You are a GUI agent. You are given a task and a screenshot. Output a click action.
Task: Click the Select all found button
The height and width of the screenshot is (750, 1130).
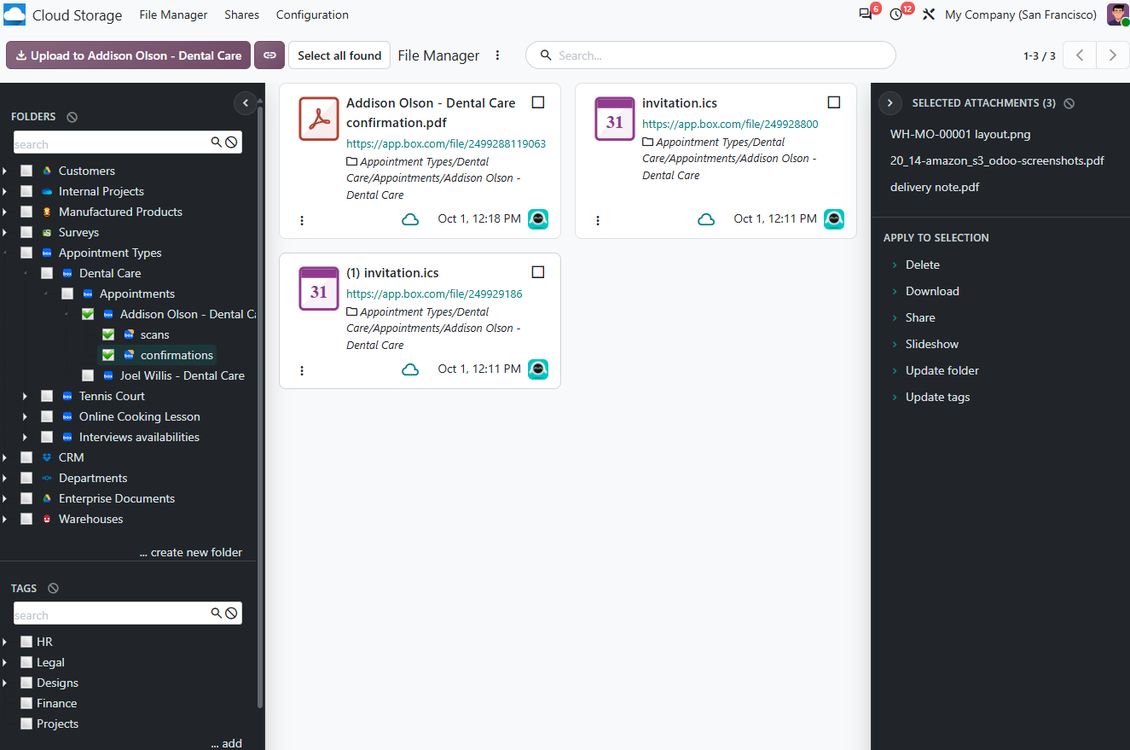pos(339,55)
